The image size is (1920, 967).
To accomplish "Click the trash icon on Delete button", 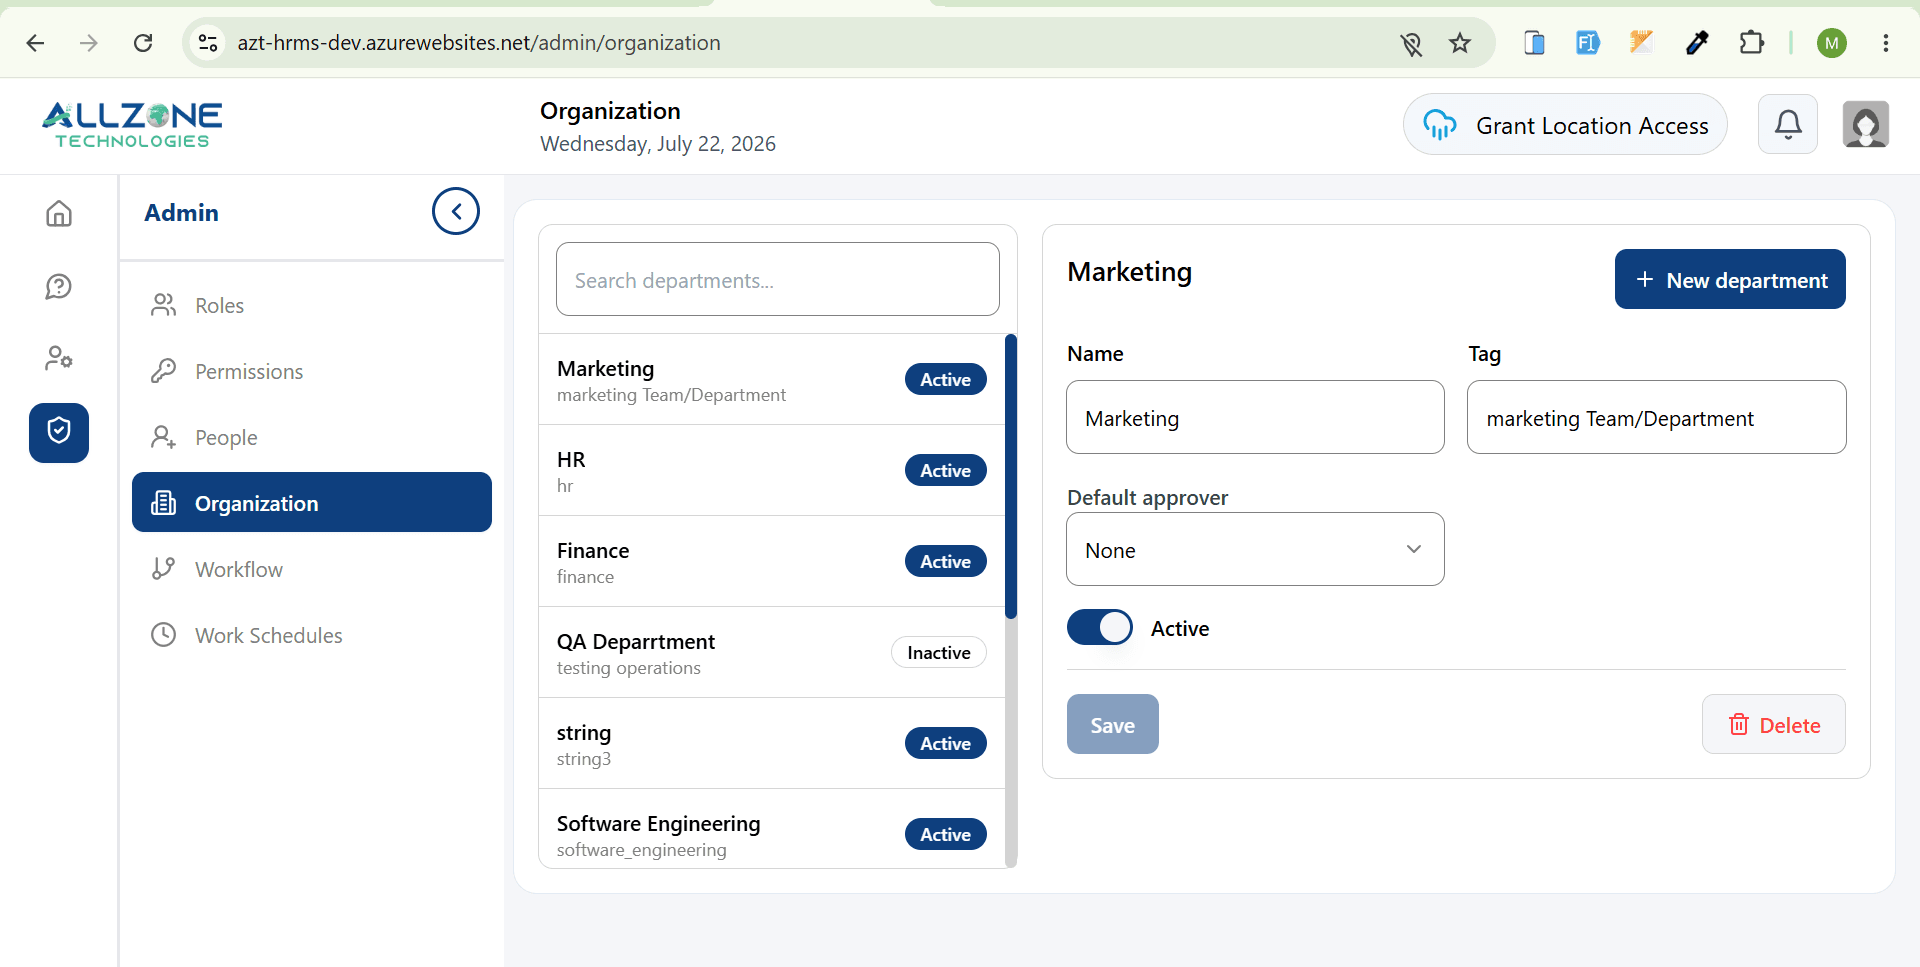I will (x=1739, y=725).
